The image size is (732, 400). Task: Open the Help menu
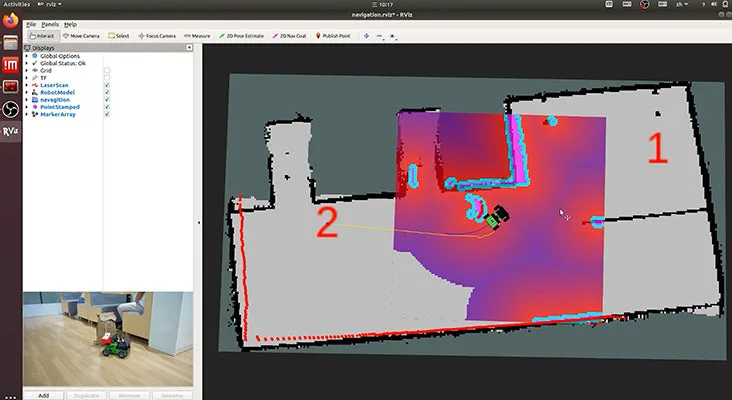70,24
